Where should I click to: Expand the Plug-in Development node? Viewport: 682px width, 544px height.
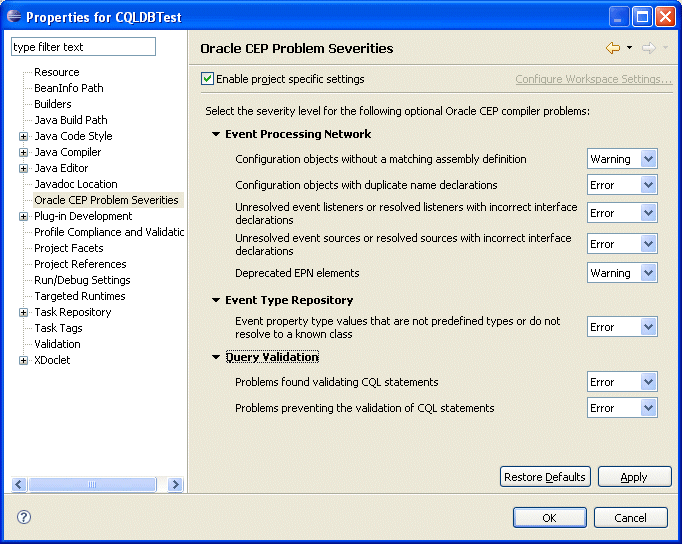(x=23, y=217)
